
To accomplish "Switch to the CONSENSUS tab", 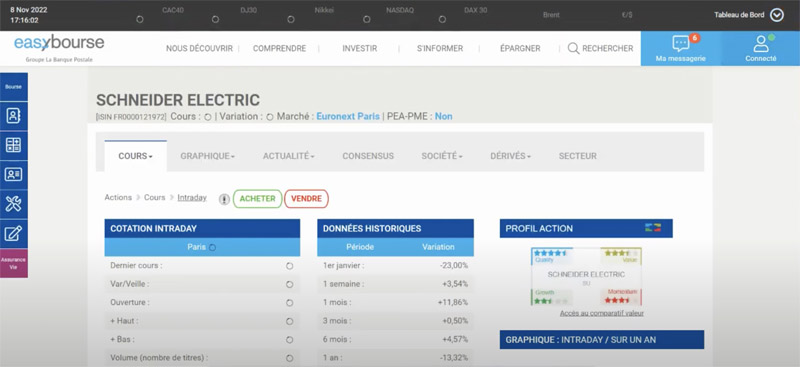I will 368,156.
